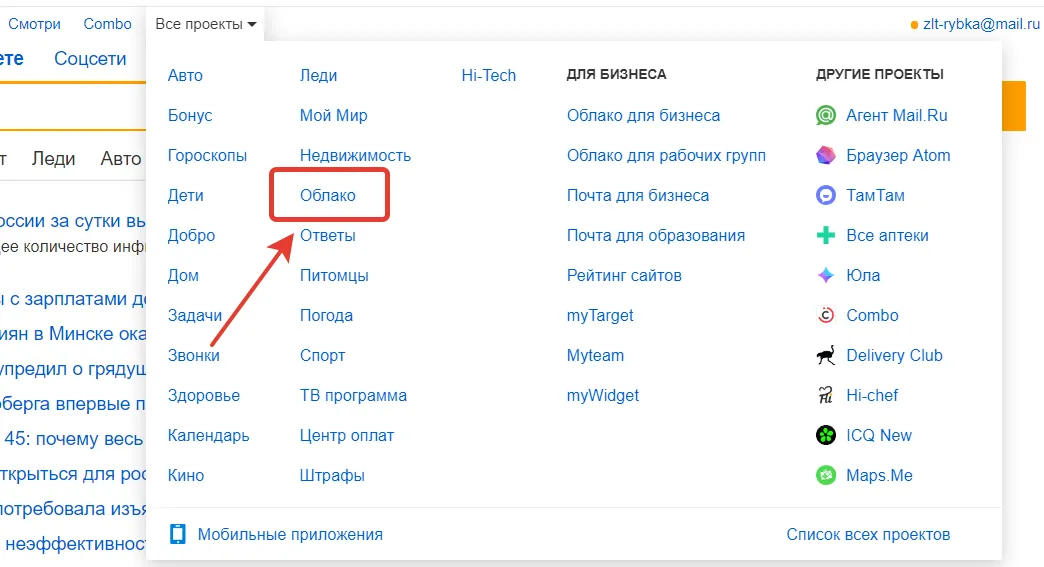Switch to the Соцсети tab

tap(90, 59)
